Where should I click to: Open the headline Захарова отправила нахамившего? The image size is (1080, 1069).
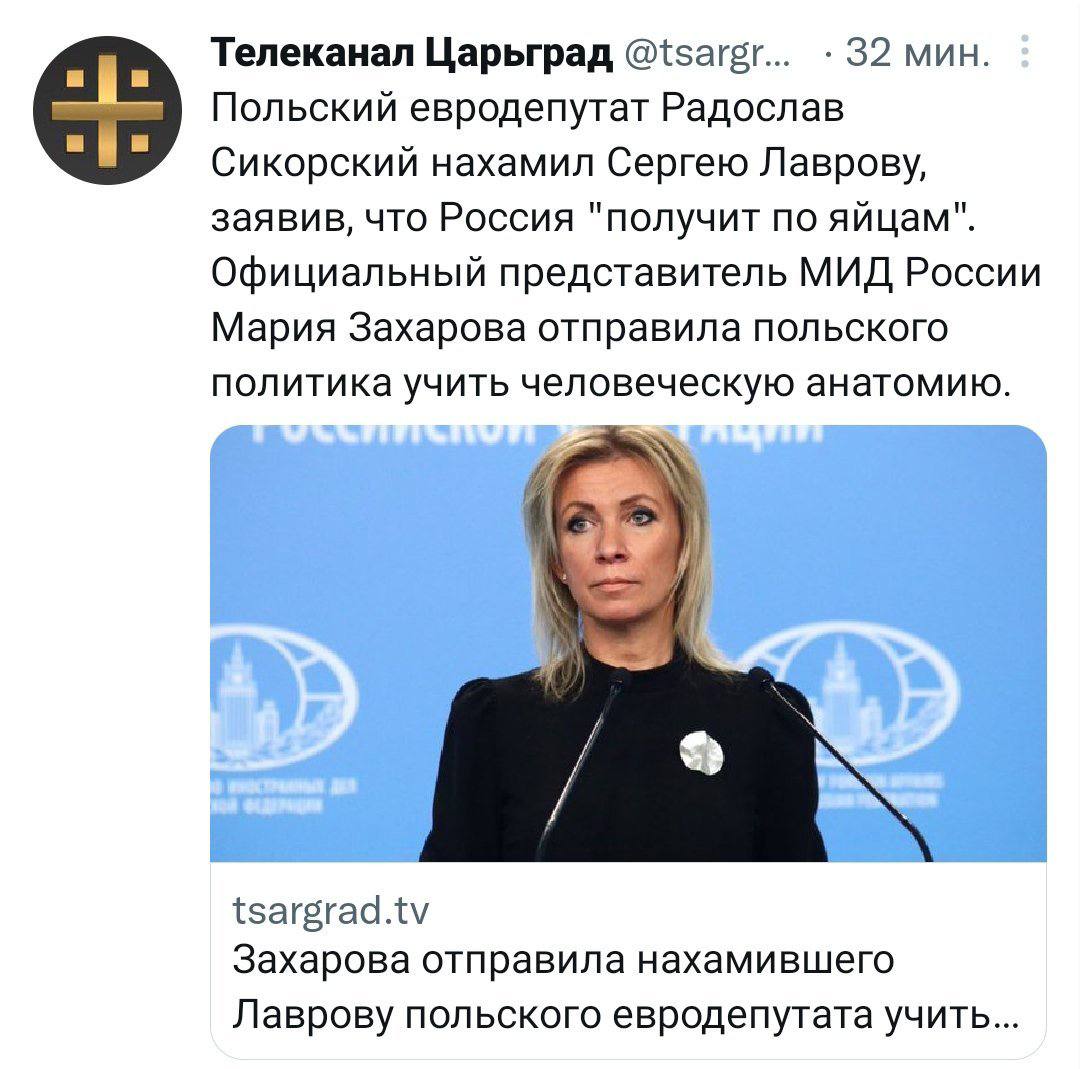563,959
